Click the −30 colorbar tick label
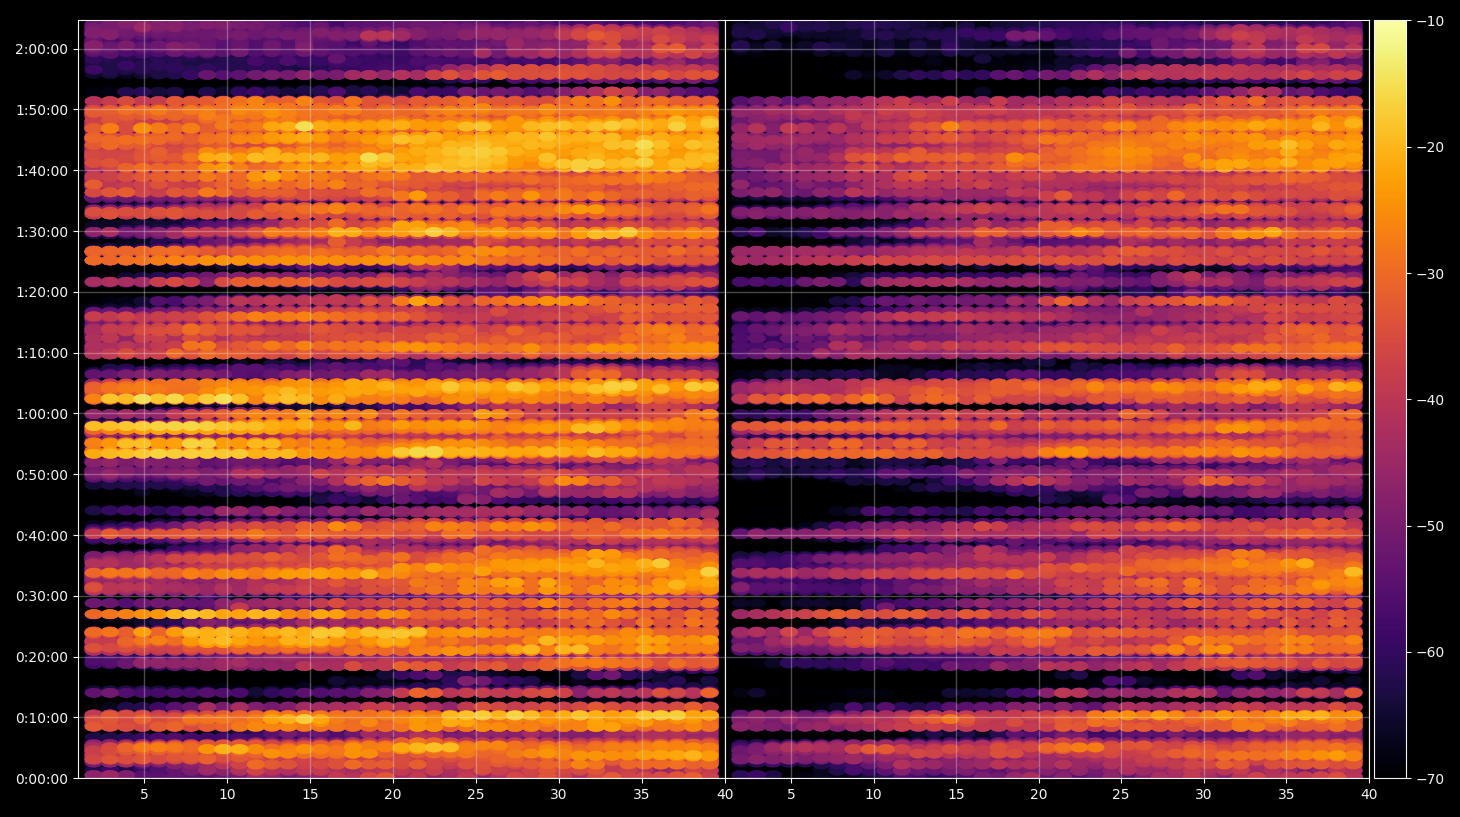The height and width of the screenshot is (817, 1460). [1430, 274]
